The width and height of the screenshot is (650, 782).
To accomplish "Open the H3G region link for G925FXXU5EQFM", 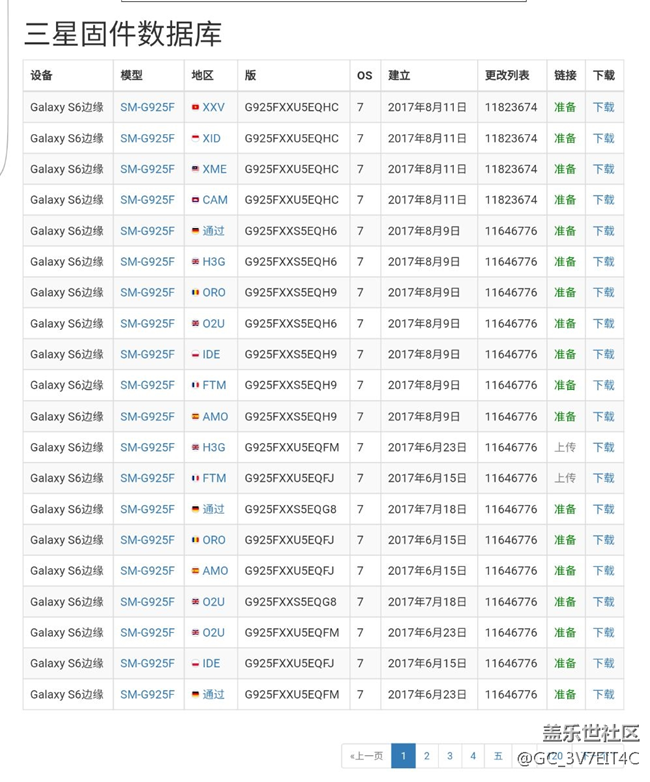I will (x=214, y=447).
